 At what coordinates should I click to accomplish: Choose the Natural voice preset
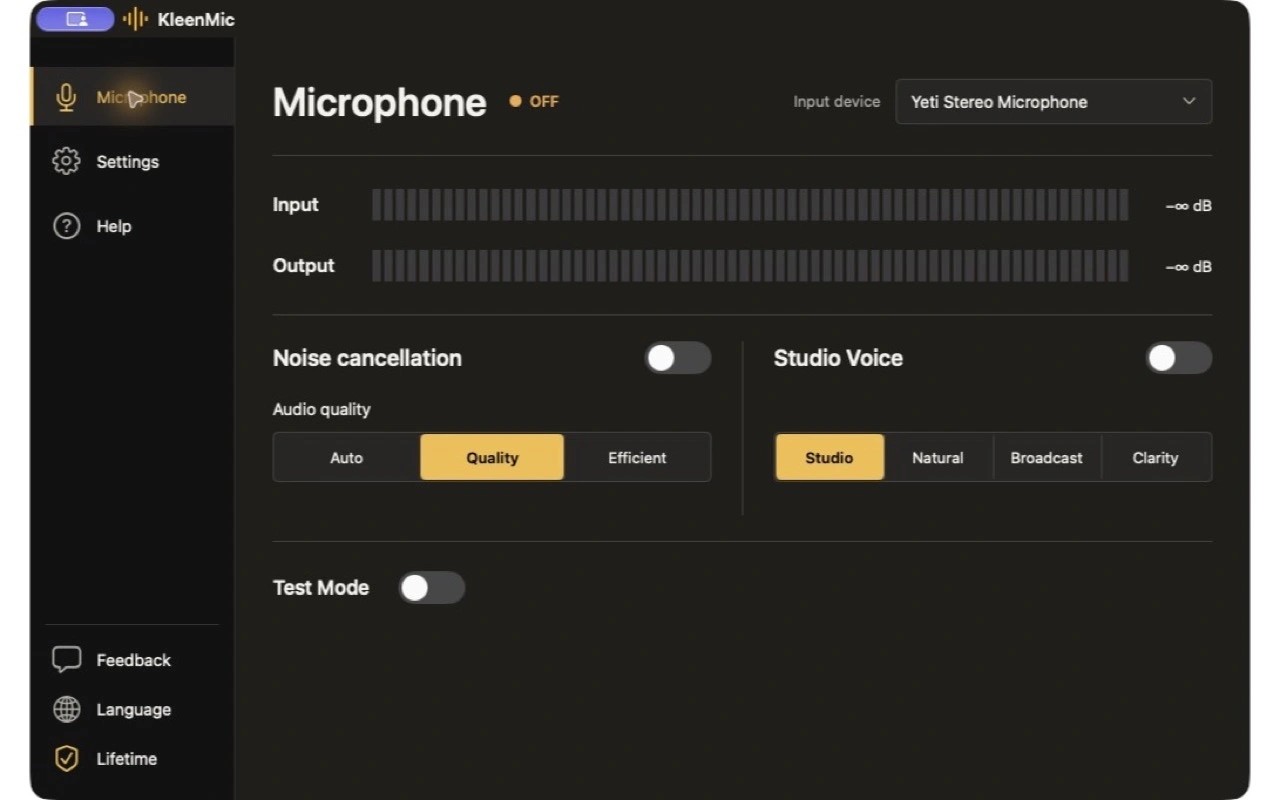coord(938,457)
